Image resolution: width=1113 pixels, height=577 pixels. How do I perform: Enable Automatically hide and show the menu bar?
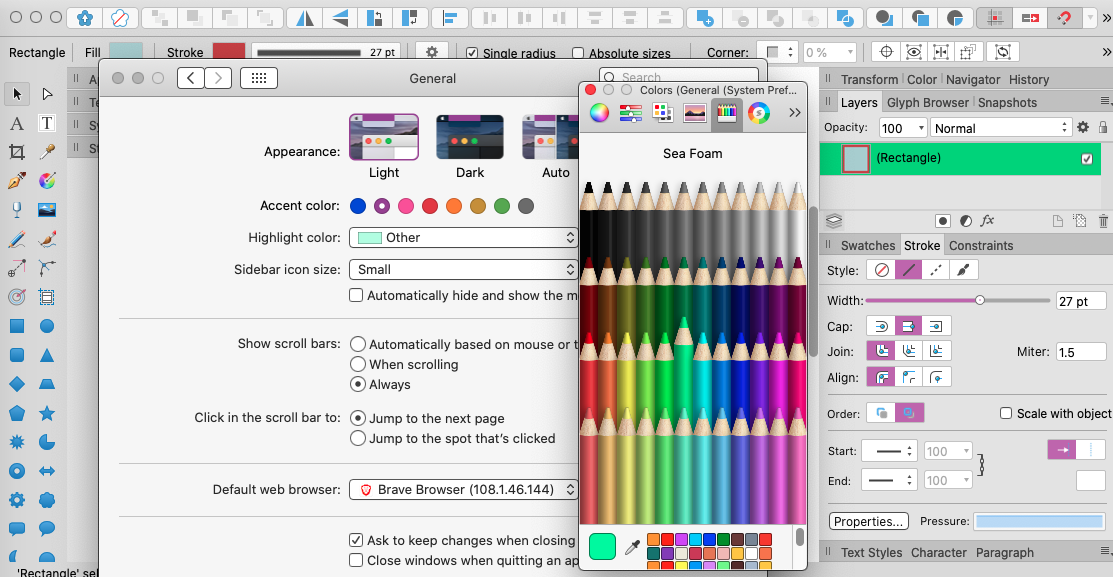pos(356,295)
